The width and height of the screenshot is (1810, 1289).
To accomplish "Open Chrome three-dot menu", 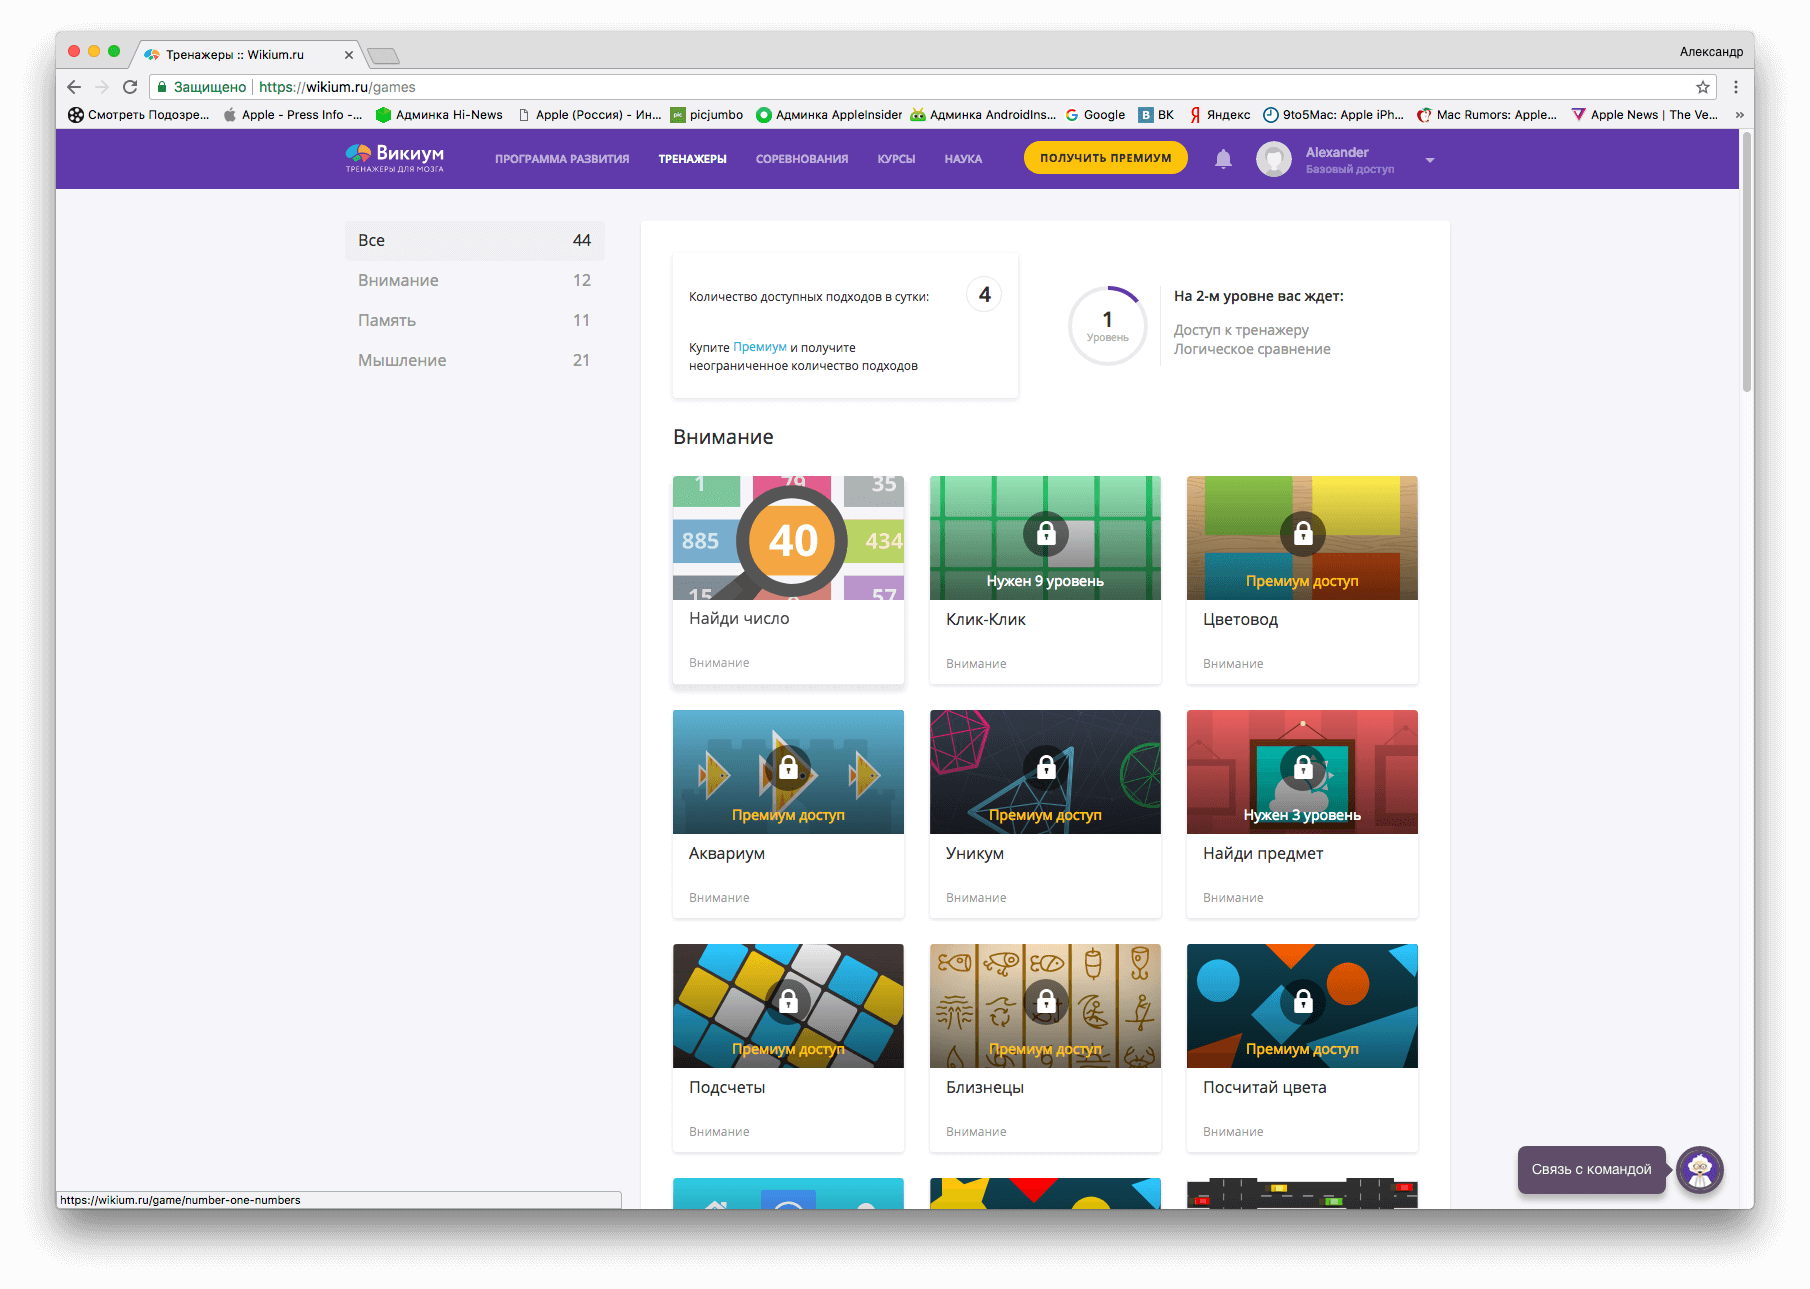I will pyautogui.click(x=1736, y=87).
